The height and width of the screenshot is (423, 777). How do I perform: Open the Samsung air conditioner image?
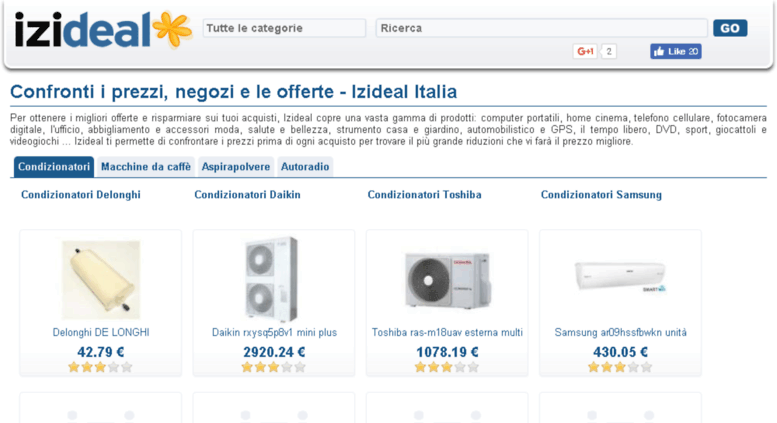[620, 277]
